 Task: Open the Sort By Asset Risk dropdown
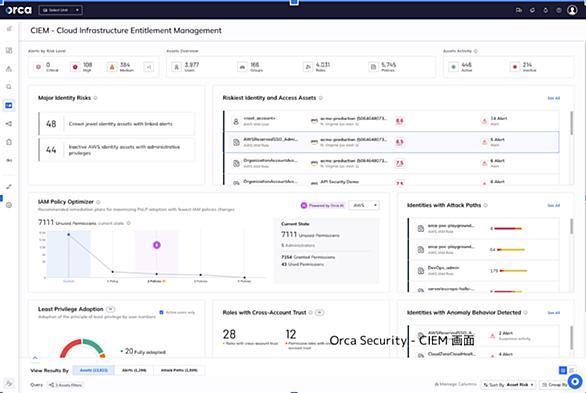pos(508,384)
